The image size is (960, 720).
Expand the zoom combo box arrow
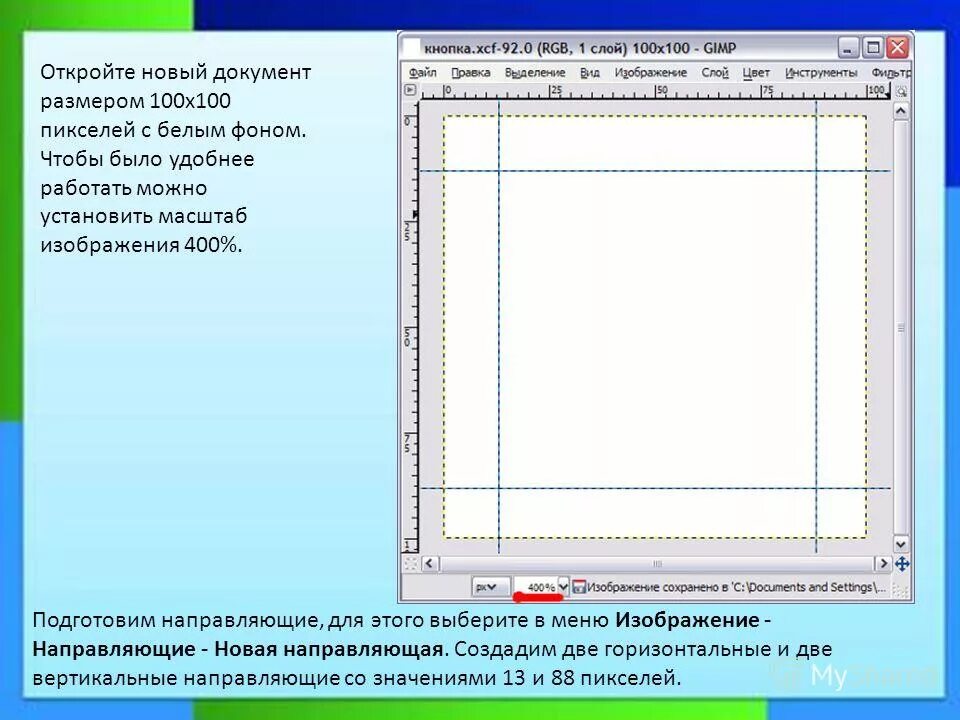coord(563,585)
